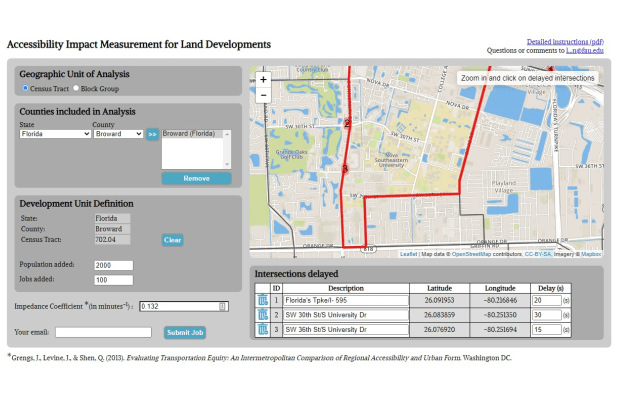Screen dimensions: 620x400
Task: Zoom out on the map
Action: pyautogui.click(x=263, y=95)
